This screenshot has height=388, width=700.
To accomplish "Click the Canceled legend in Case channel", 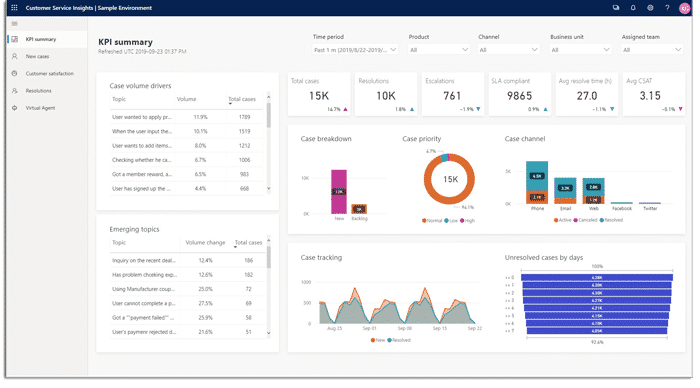I will pos(585,220).
